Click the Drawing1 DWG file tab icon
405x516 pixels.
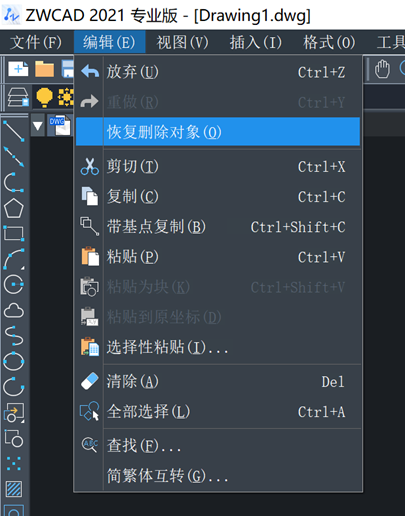pos(60,125)
